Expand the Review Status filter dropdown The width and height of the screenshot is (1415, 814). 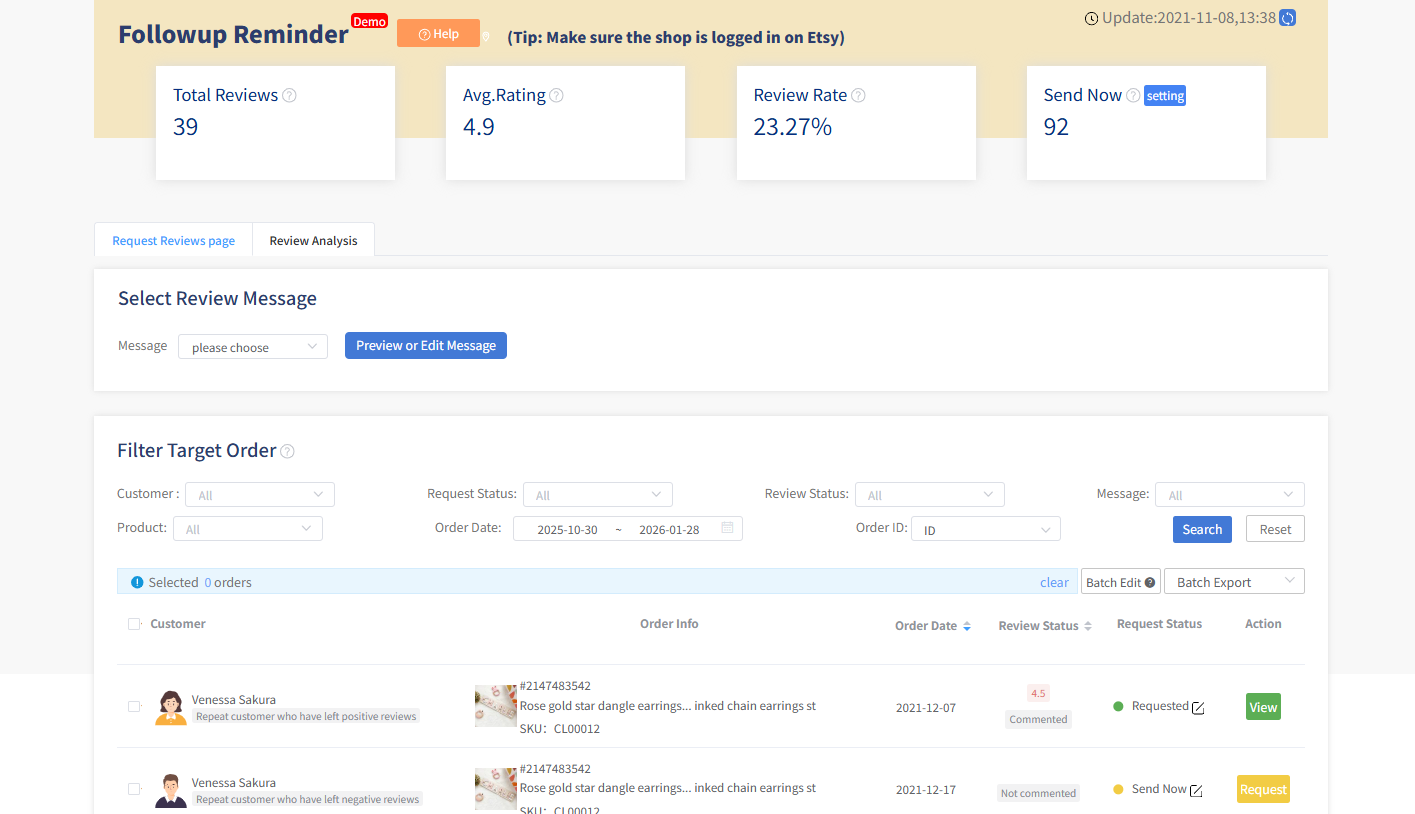tap(929, 494)
